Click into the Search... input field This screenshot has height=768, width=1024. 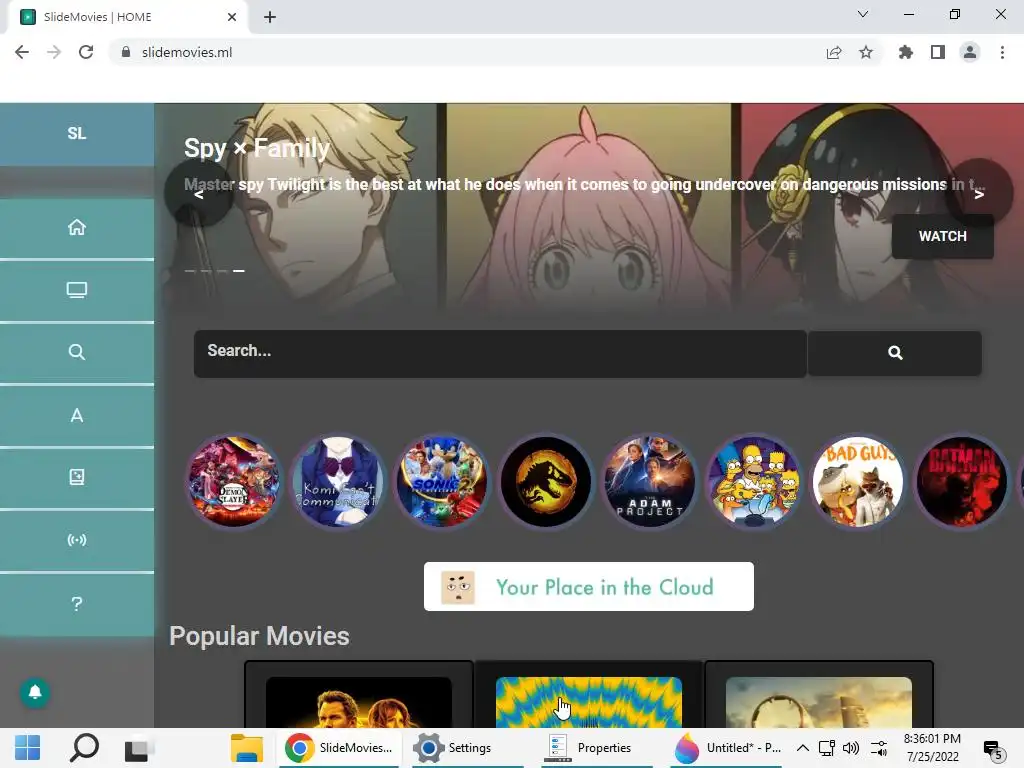coord(500,353)
